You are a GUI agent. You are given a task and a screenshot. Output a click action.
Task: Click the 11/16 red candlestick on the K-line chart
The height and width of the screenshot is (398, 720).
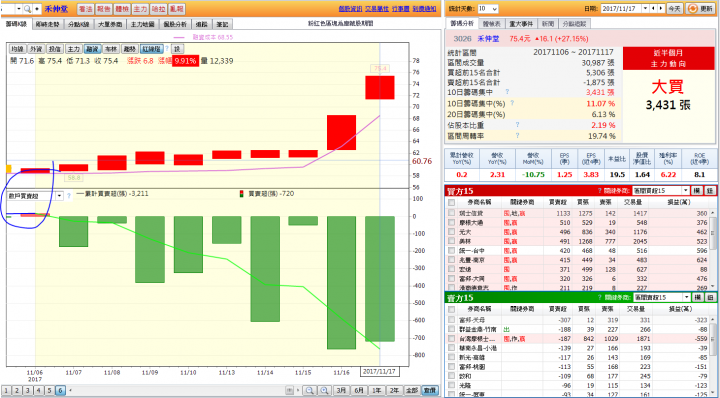(341, 133)
